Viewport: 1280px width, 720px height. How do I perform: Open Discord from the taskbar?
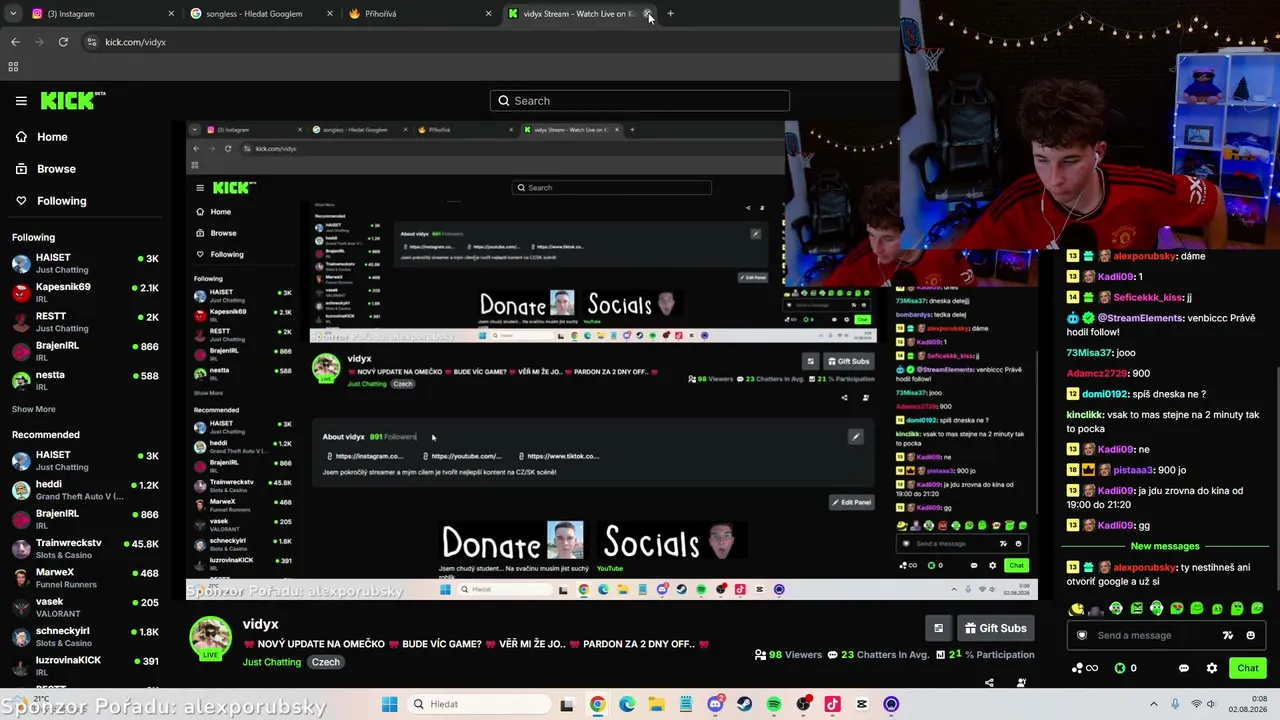click(715, 704)
